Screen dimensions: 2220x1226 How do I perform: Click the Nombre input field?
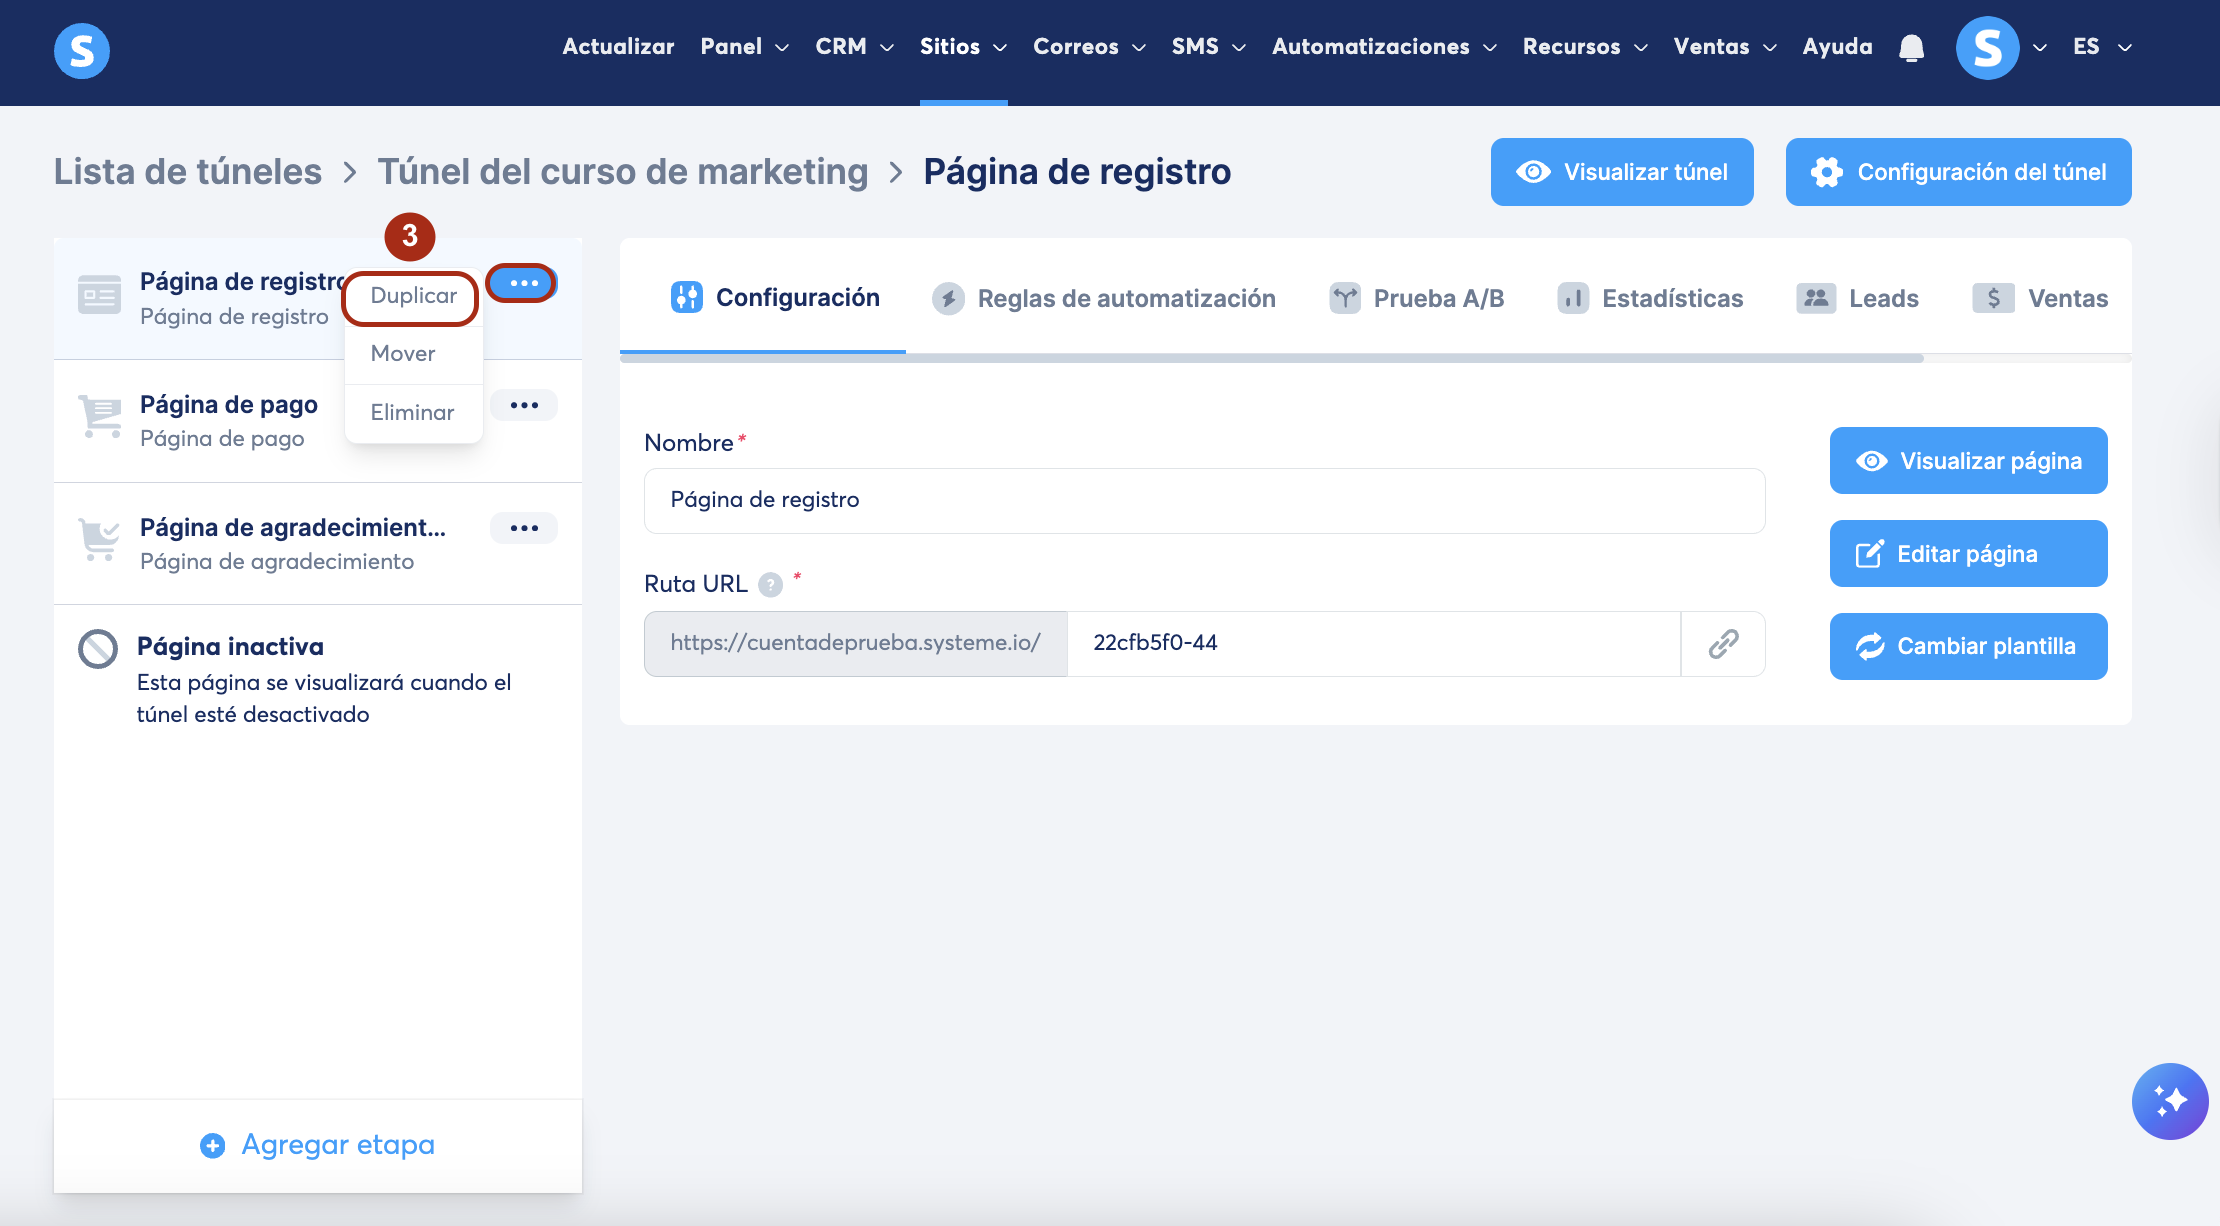pos(1204,500)
